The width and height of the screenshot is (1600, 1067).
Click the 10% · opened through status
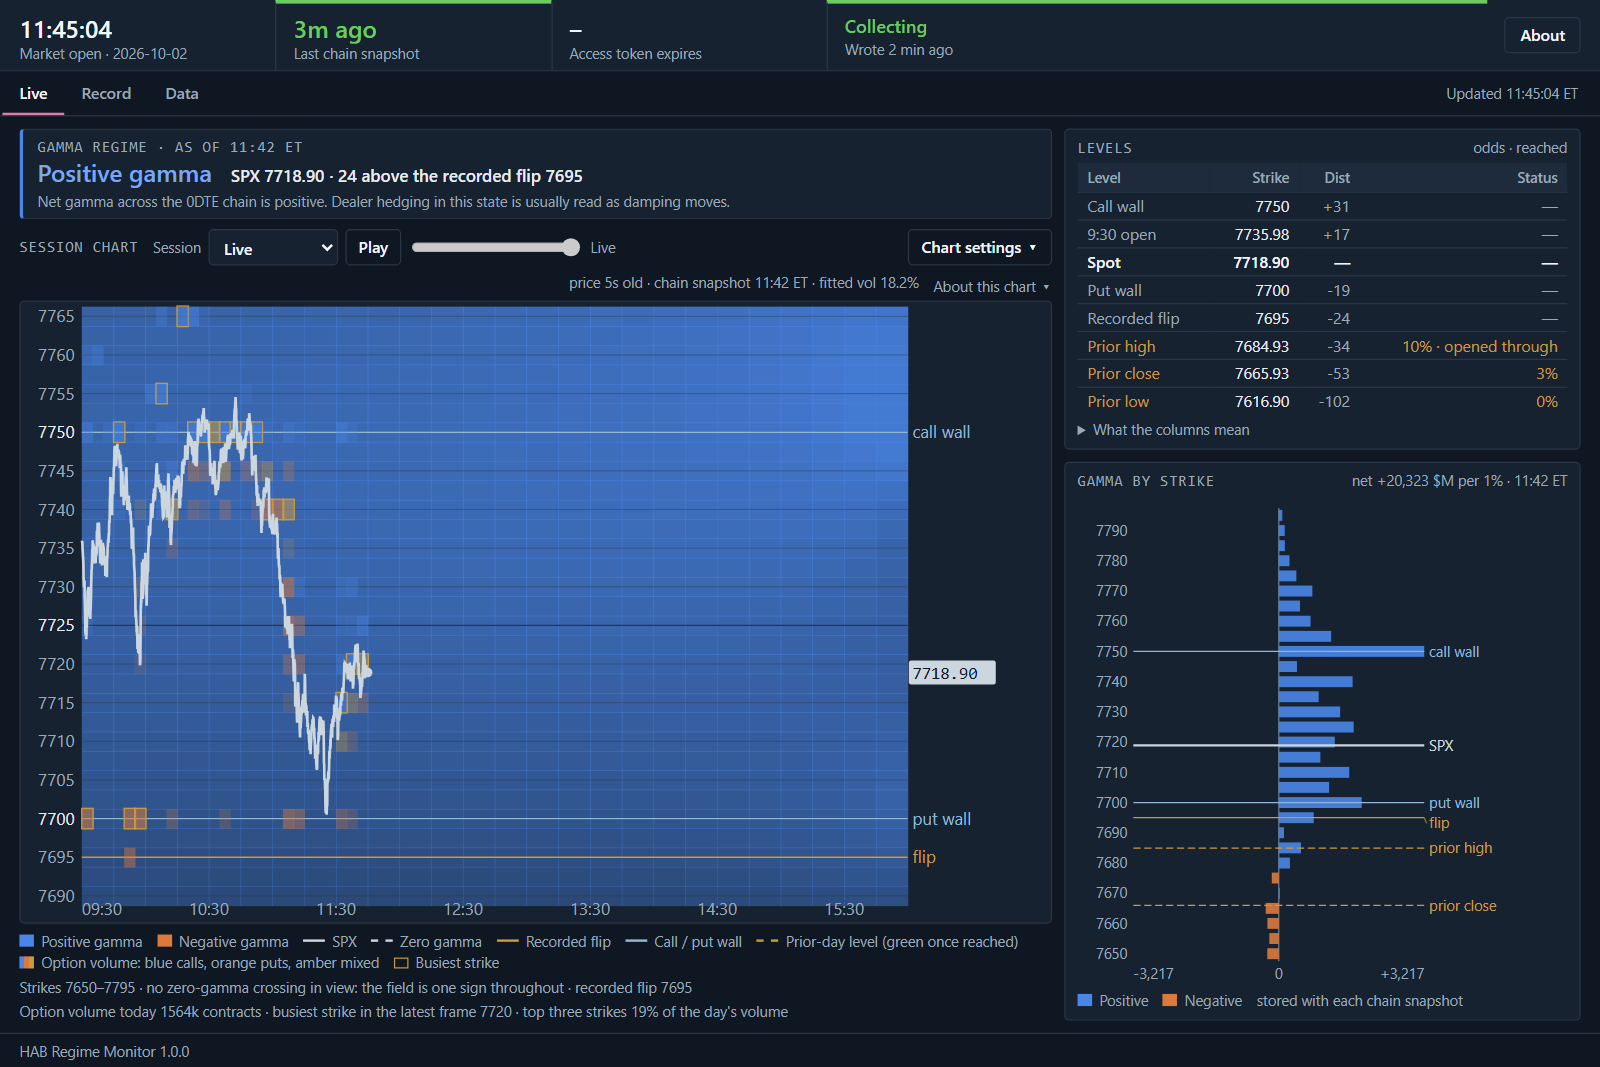(1480, 347)
